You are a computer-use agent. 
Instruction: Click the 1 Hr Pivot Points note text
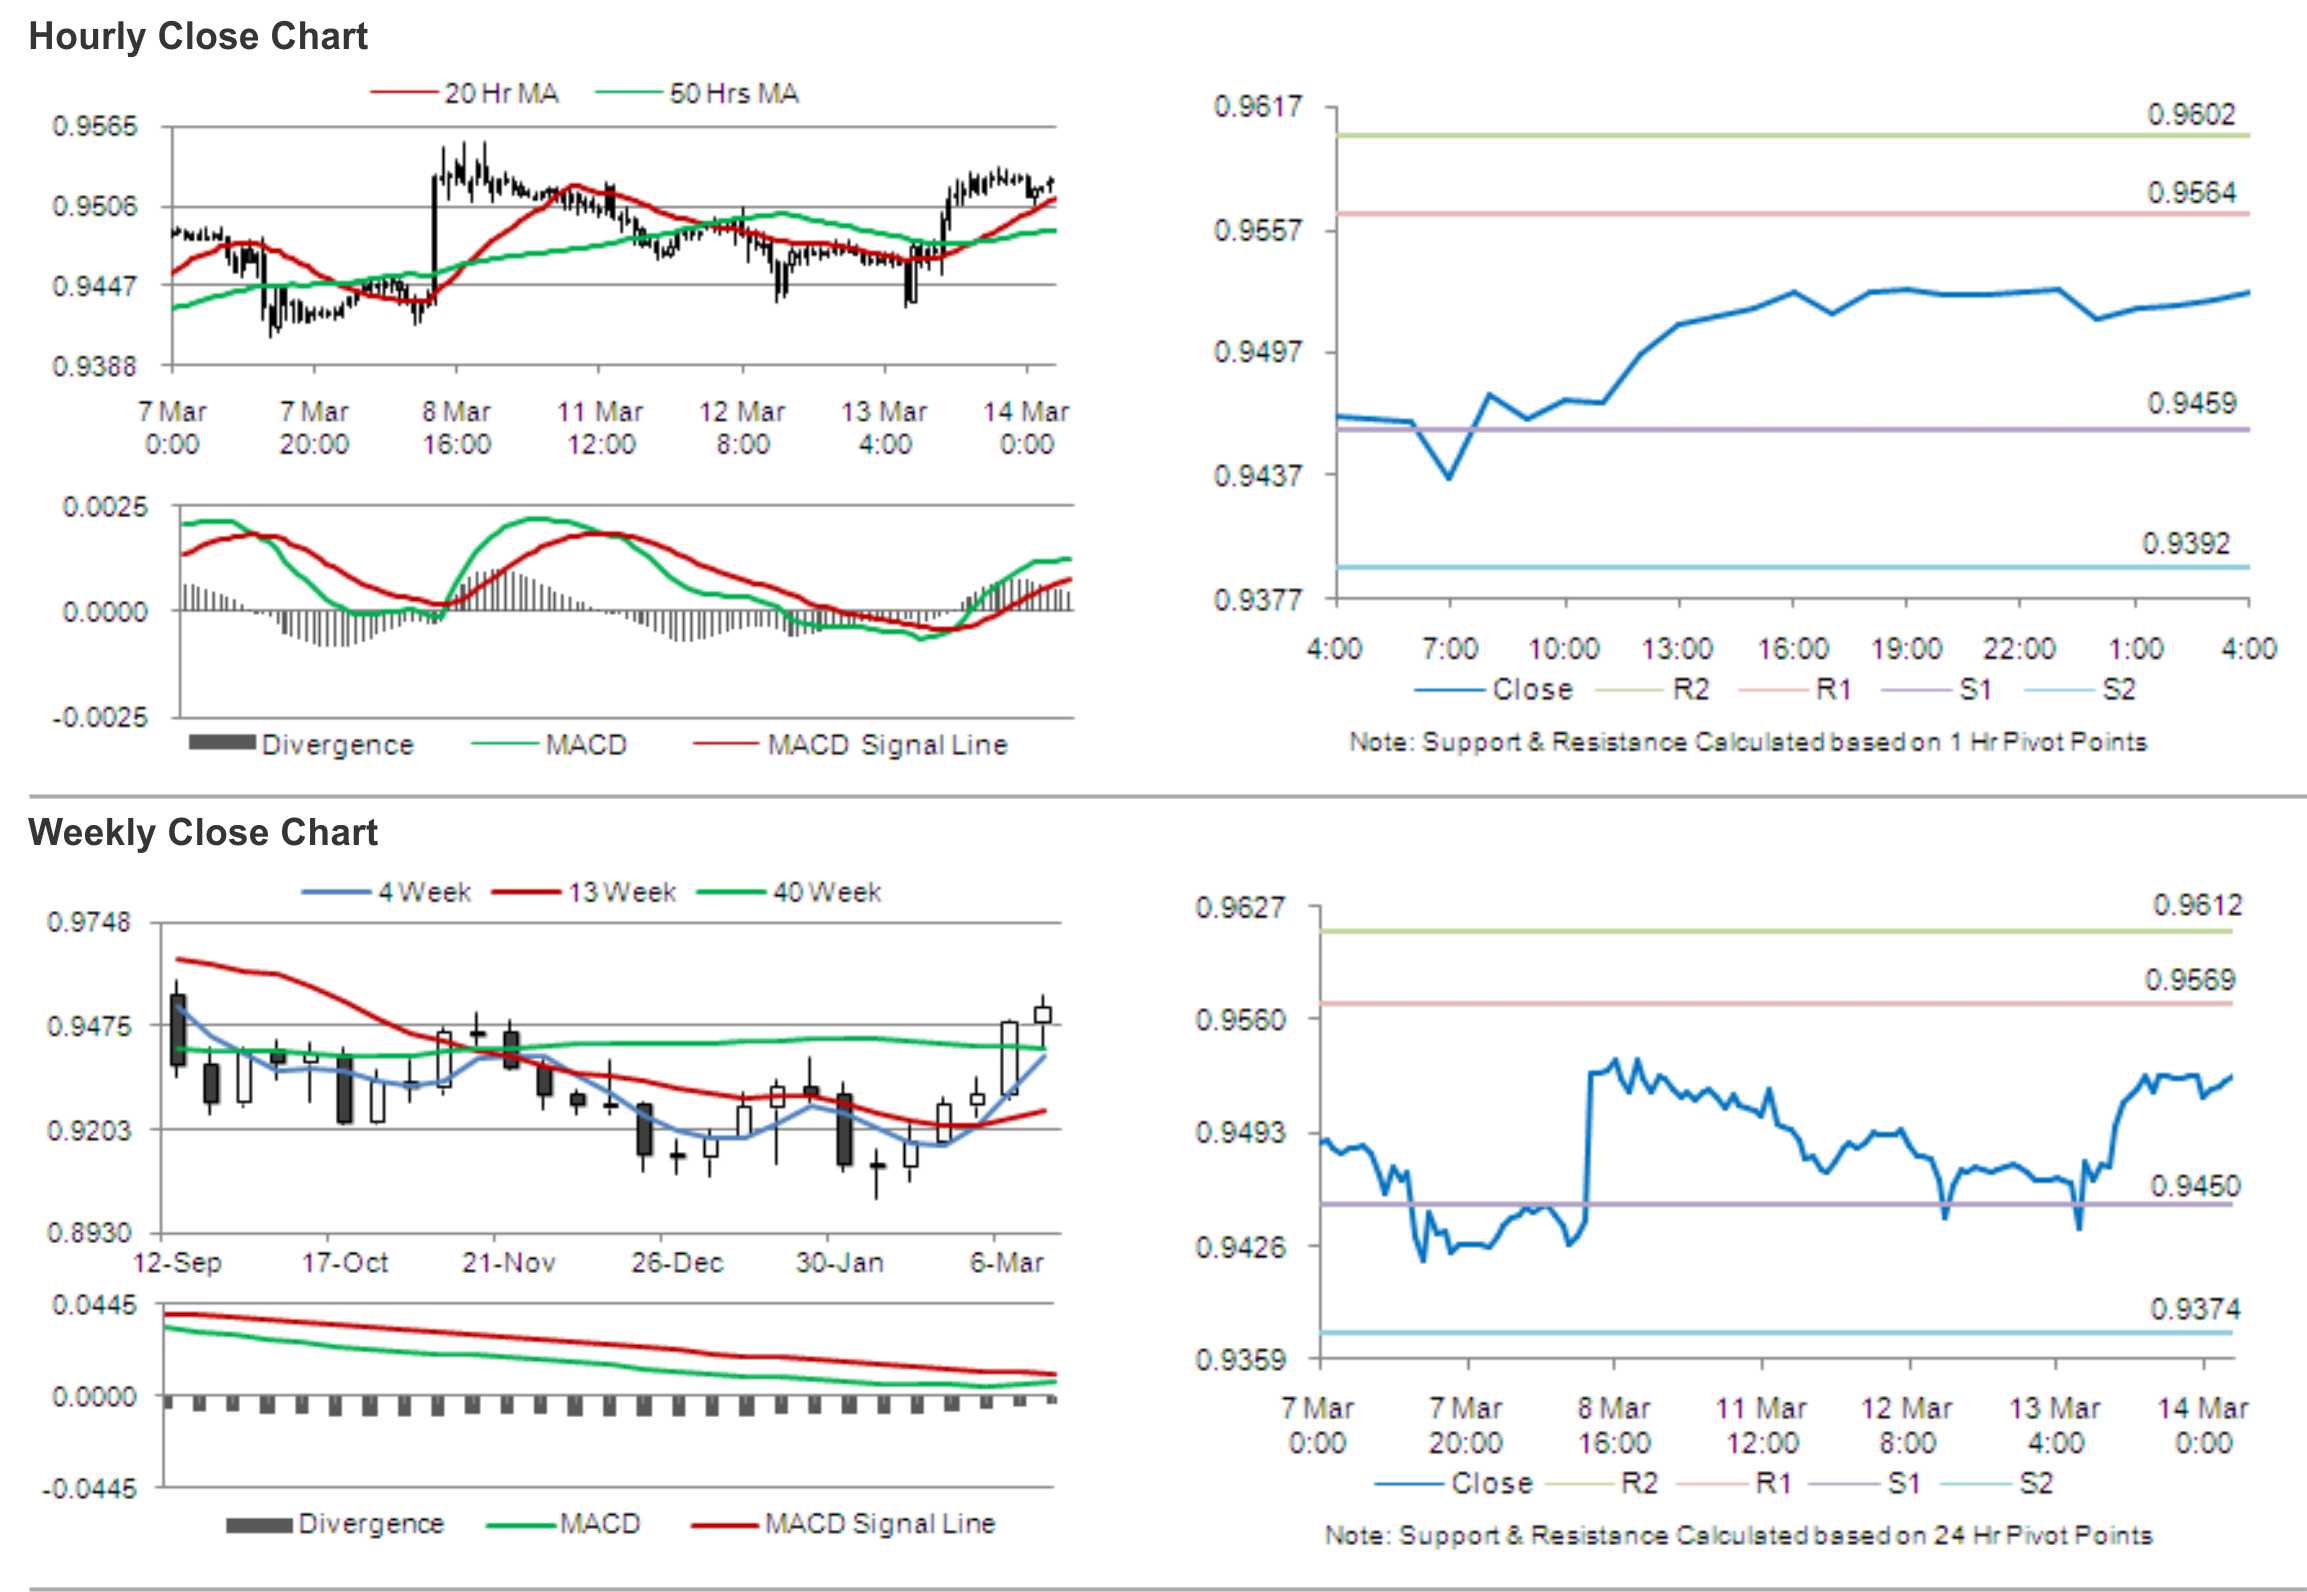coord(1747,742)
